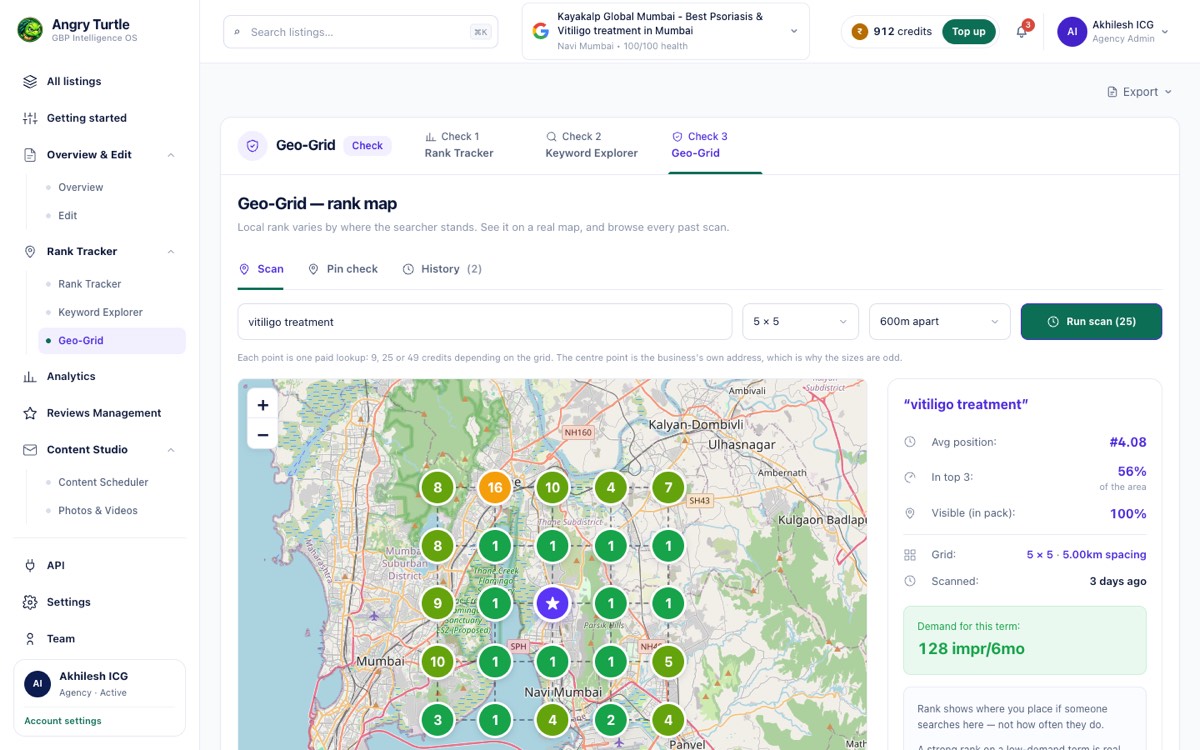Click the #4.08 average position value

pyautogui.click(x=1128, y=442)
